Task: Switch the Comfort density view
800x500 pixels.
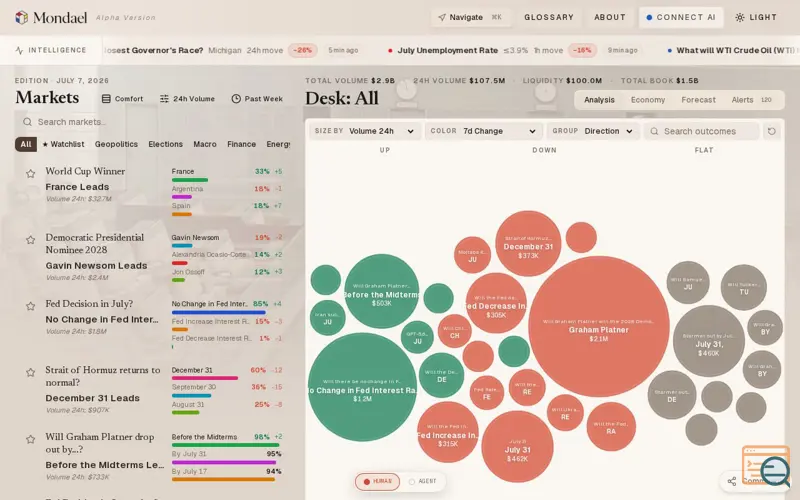Action: [x=122, y=99]
